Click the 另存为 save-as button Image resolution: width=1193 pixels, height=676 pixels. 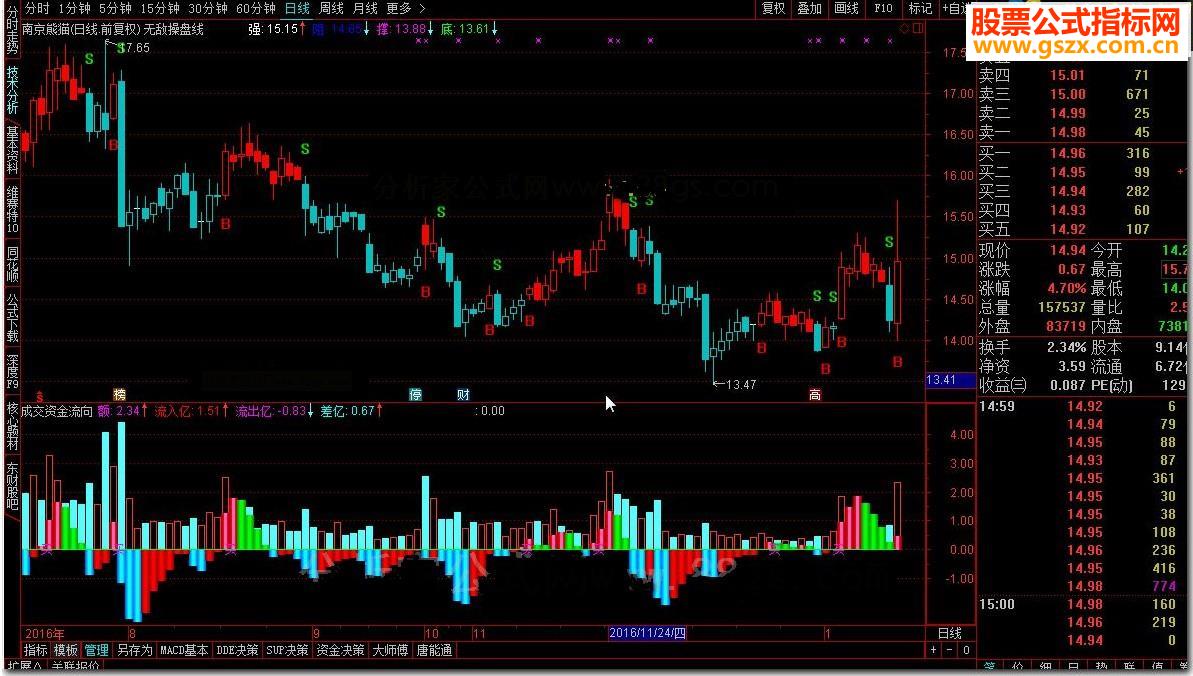(134, 650)
